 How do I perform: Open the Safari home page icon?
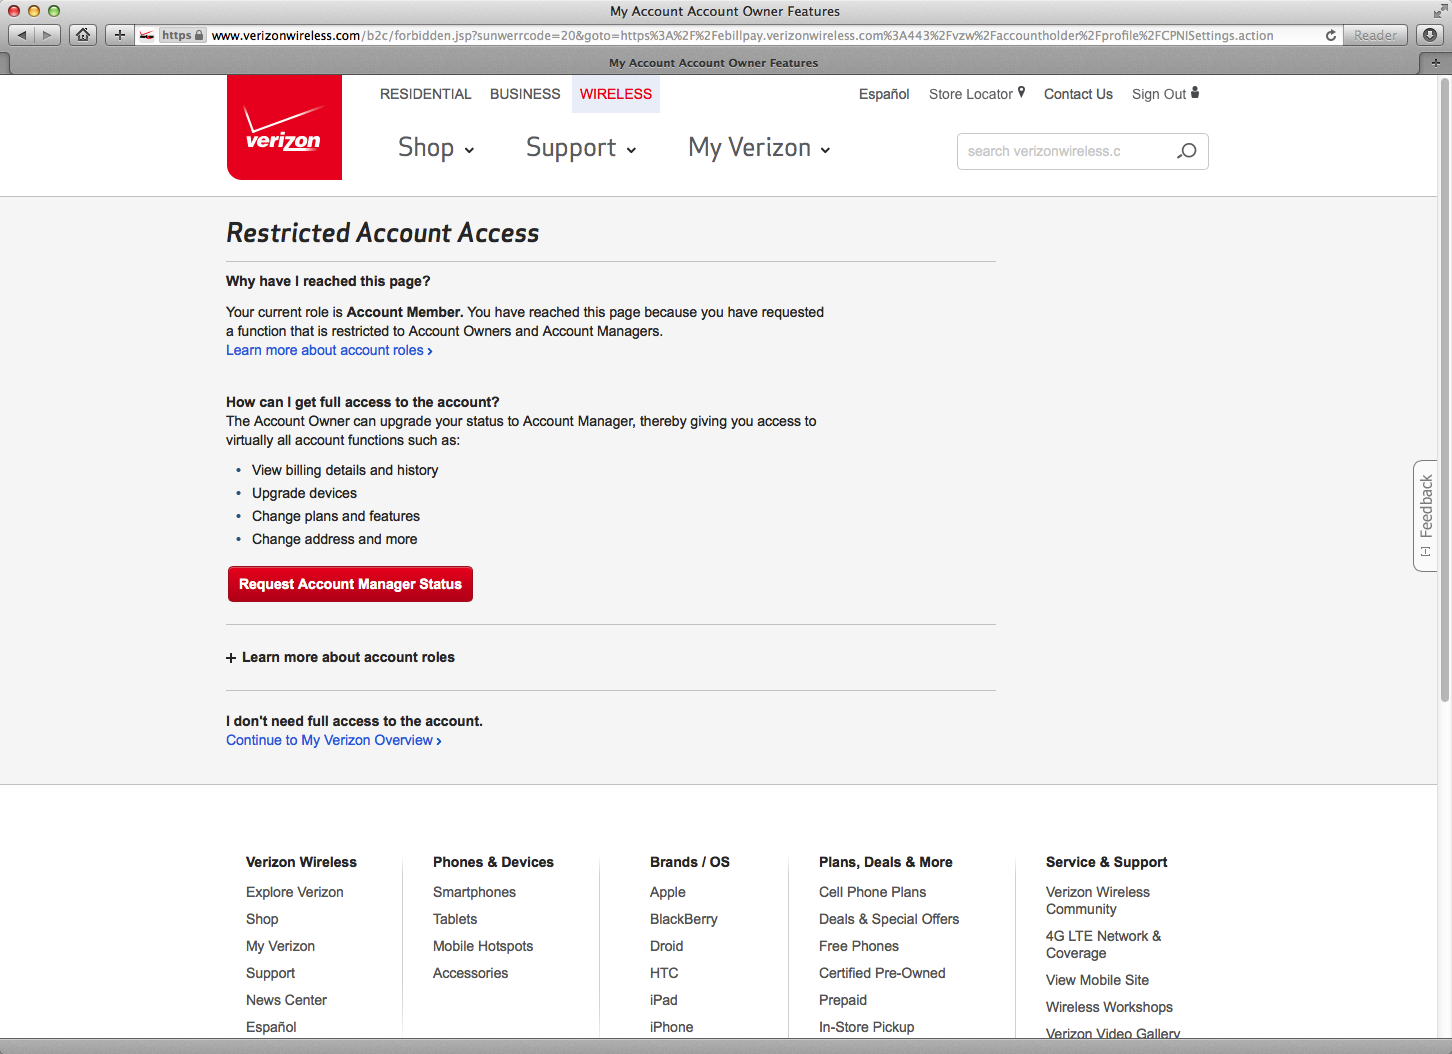point(83,35)
